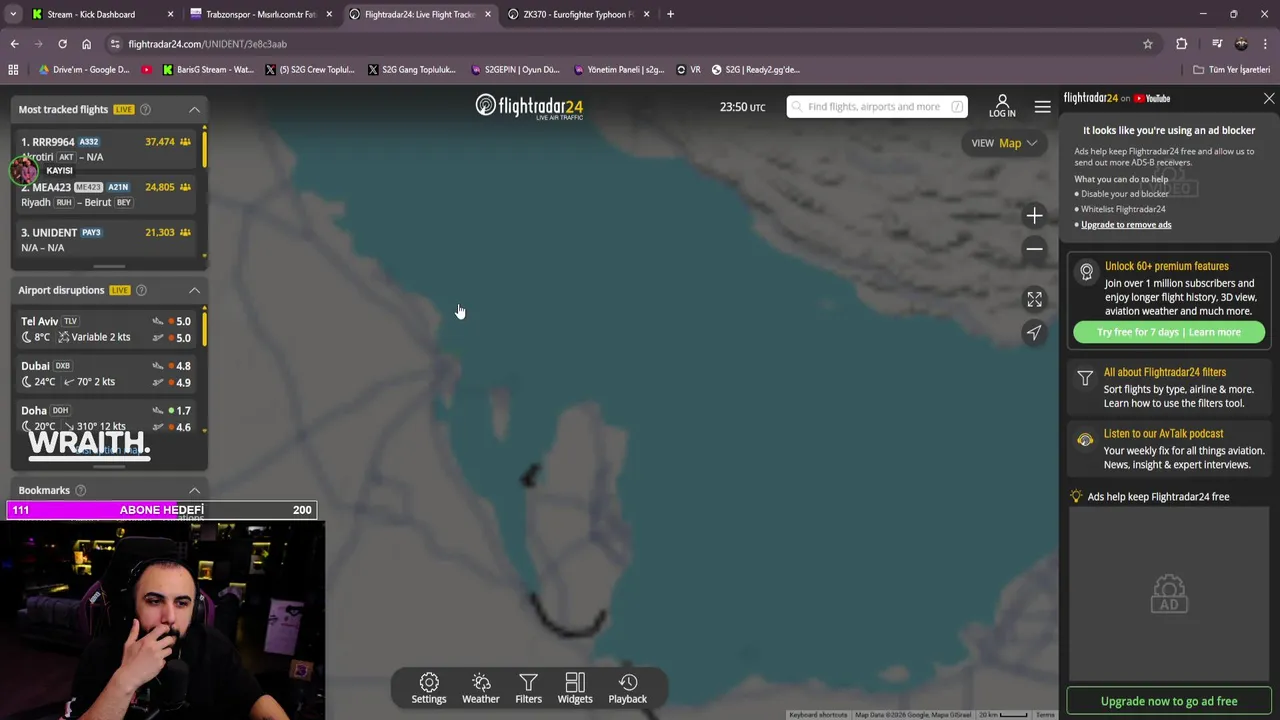Viewport: 1280px width, 720px height.
Task: Open the Drive'ım - Google bookmark
Action: click(84, 70)
